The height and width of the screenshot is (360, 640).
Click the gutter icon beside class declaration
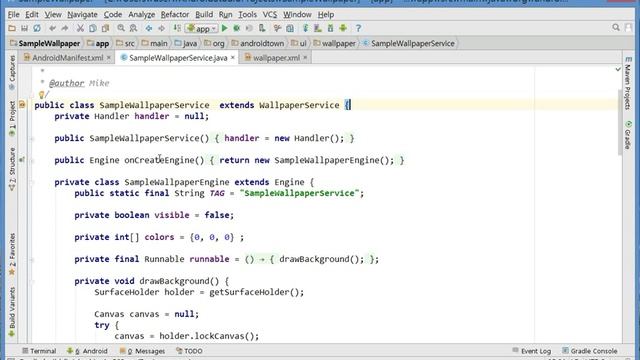[22, 105]
